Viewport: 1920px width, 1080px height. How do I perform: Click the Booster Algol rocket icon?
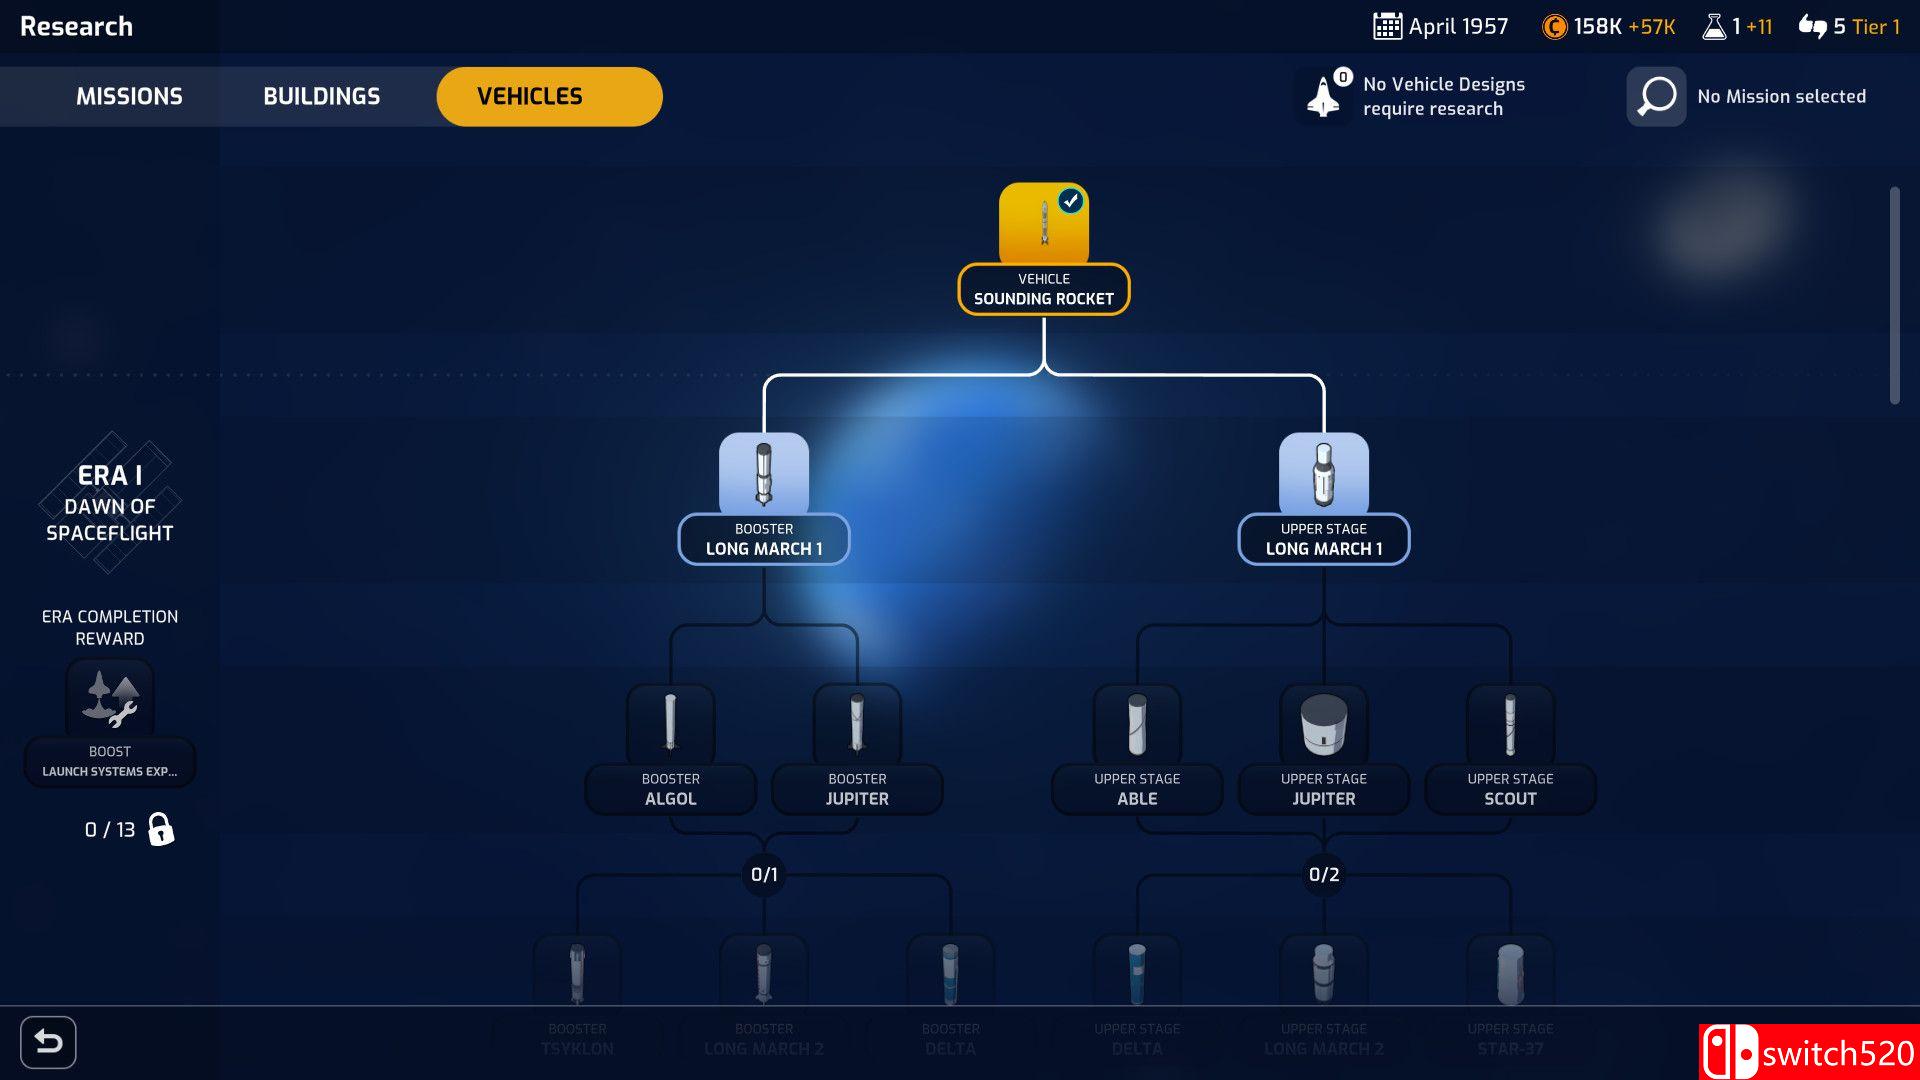coord(670,723)
